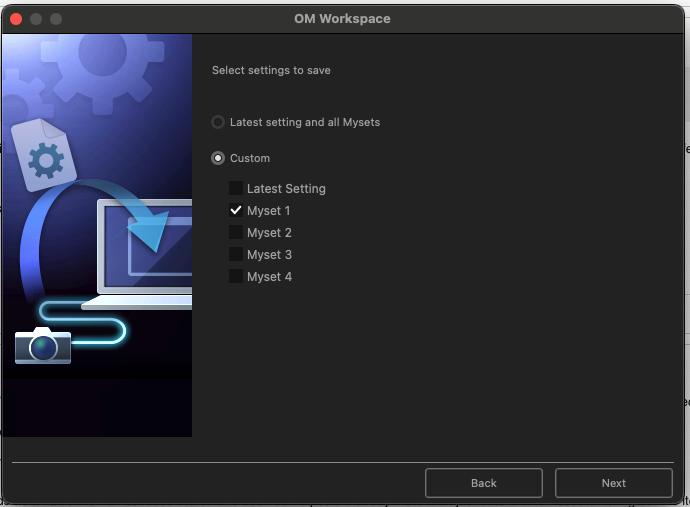
Task: Proceed with the Next button
Action: [613, 483]
